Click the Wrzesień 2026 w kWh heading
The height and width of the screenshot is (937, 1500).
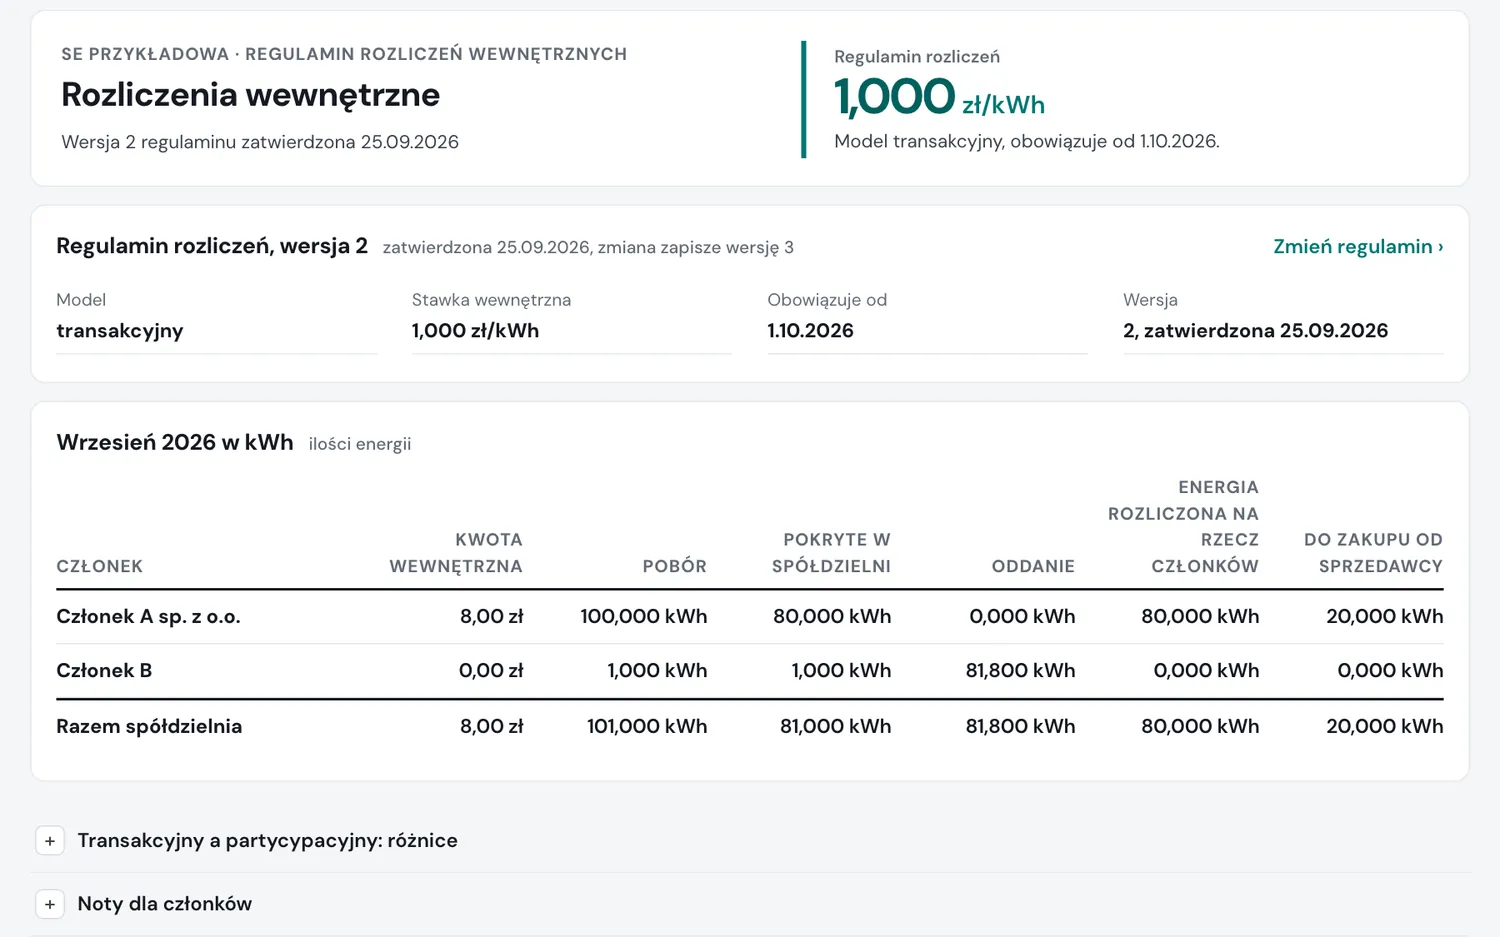(175, 443)
